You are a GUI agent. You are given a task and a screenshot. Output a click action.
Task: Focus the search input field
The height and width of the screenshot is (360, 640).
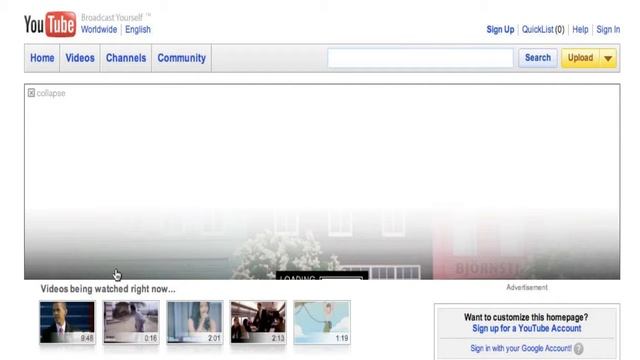[x=420, y=58]
